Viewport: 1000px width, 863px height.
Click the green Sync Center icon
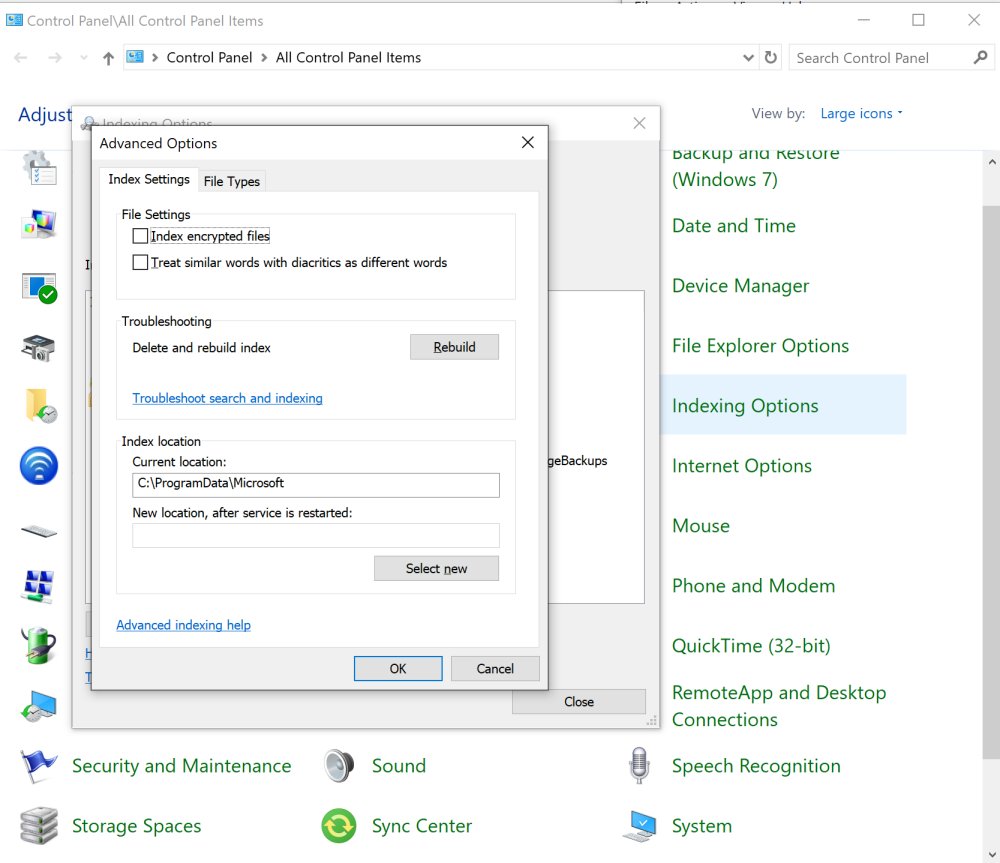click(x=339, y=826)
